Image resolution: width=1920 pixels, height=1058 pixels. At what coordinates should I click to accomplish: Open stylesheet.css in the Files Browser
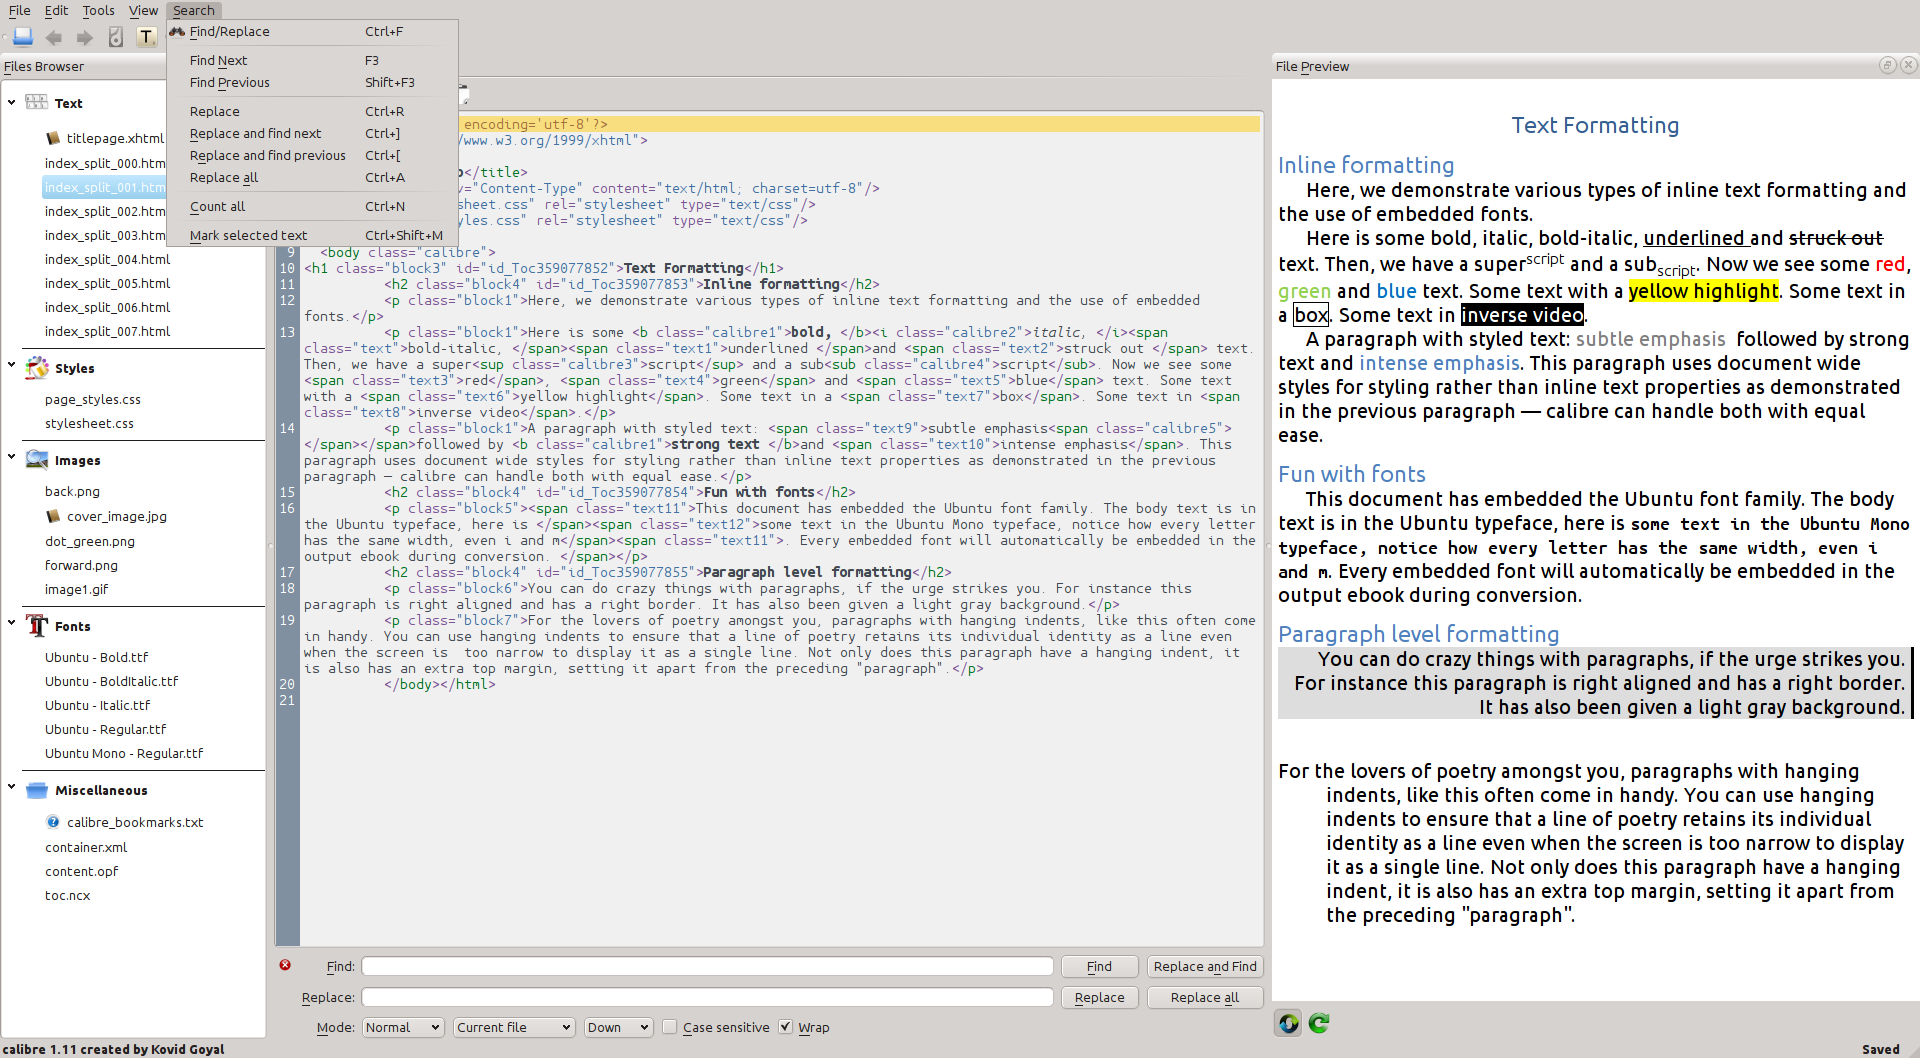(x=89, y=424)
